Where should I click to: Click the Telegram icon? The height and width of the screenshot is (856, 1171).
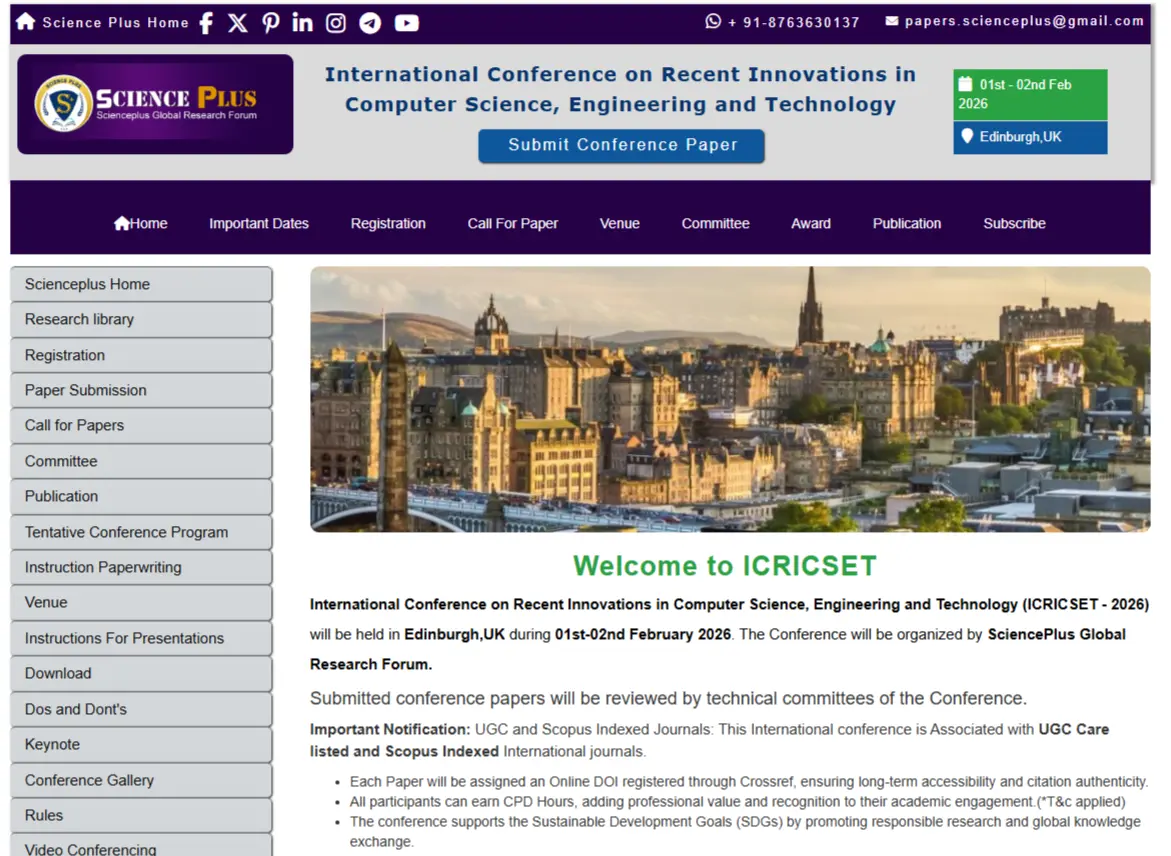(370, 22)
